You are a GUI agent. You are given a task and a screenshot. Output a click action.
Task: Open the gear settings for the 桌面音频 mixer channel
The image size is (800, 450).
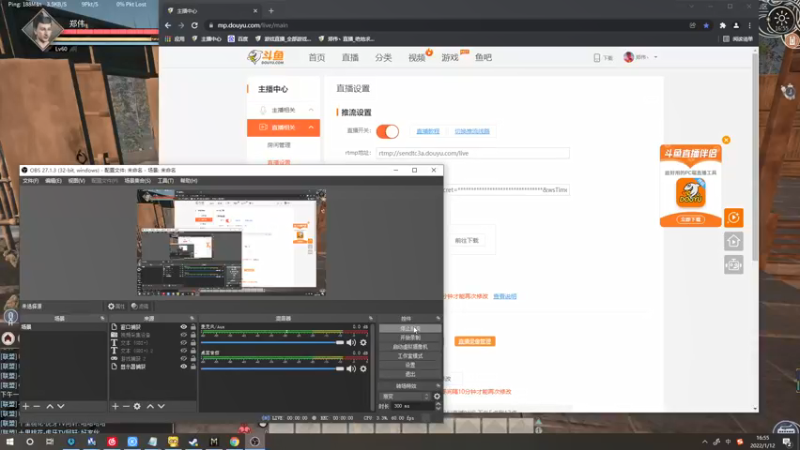(x=363, y=368)
